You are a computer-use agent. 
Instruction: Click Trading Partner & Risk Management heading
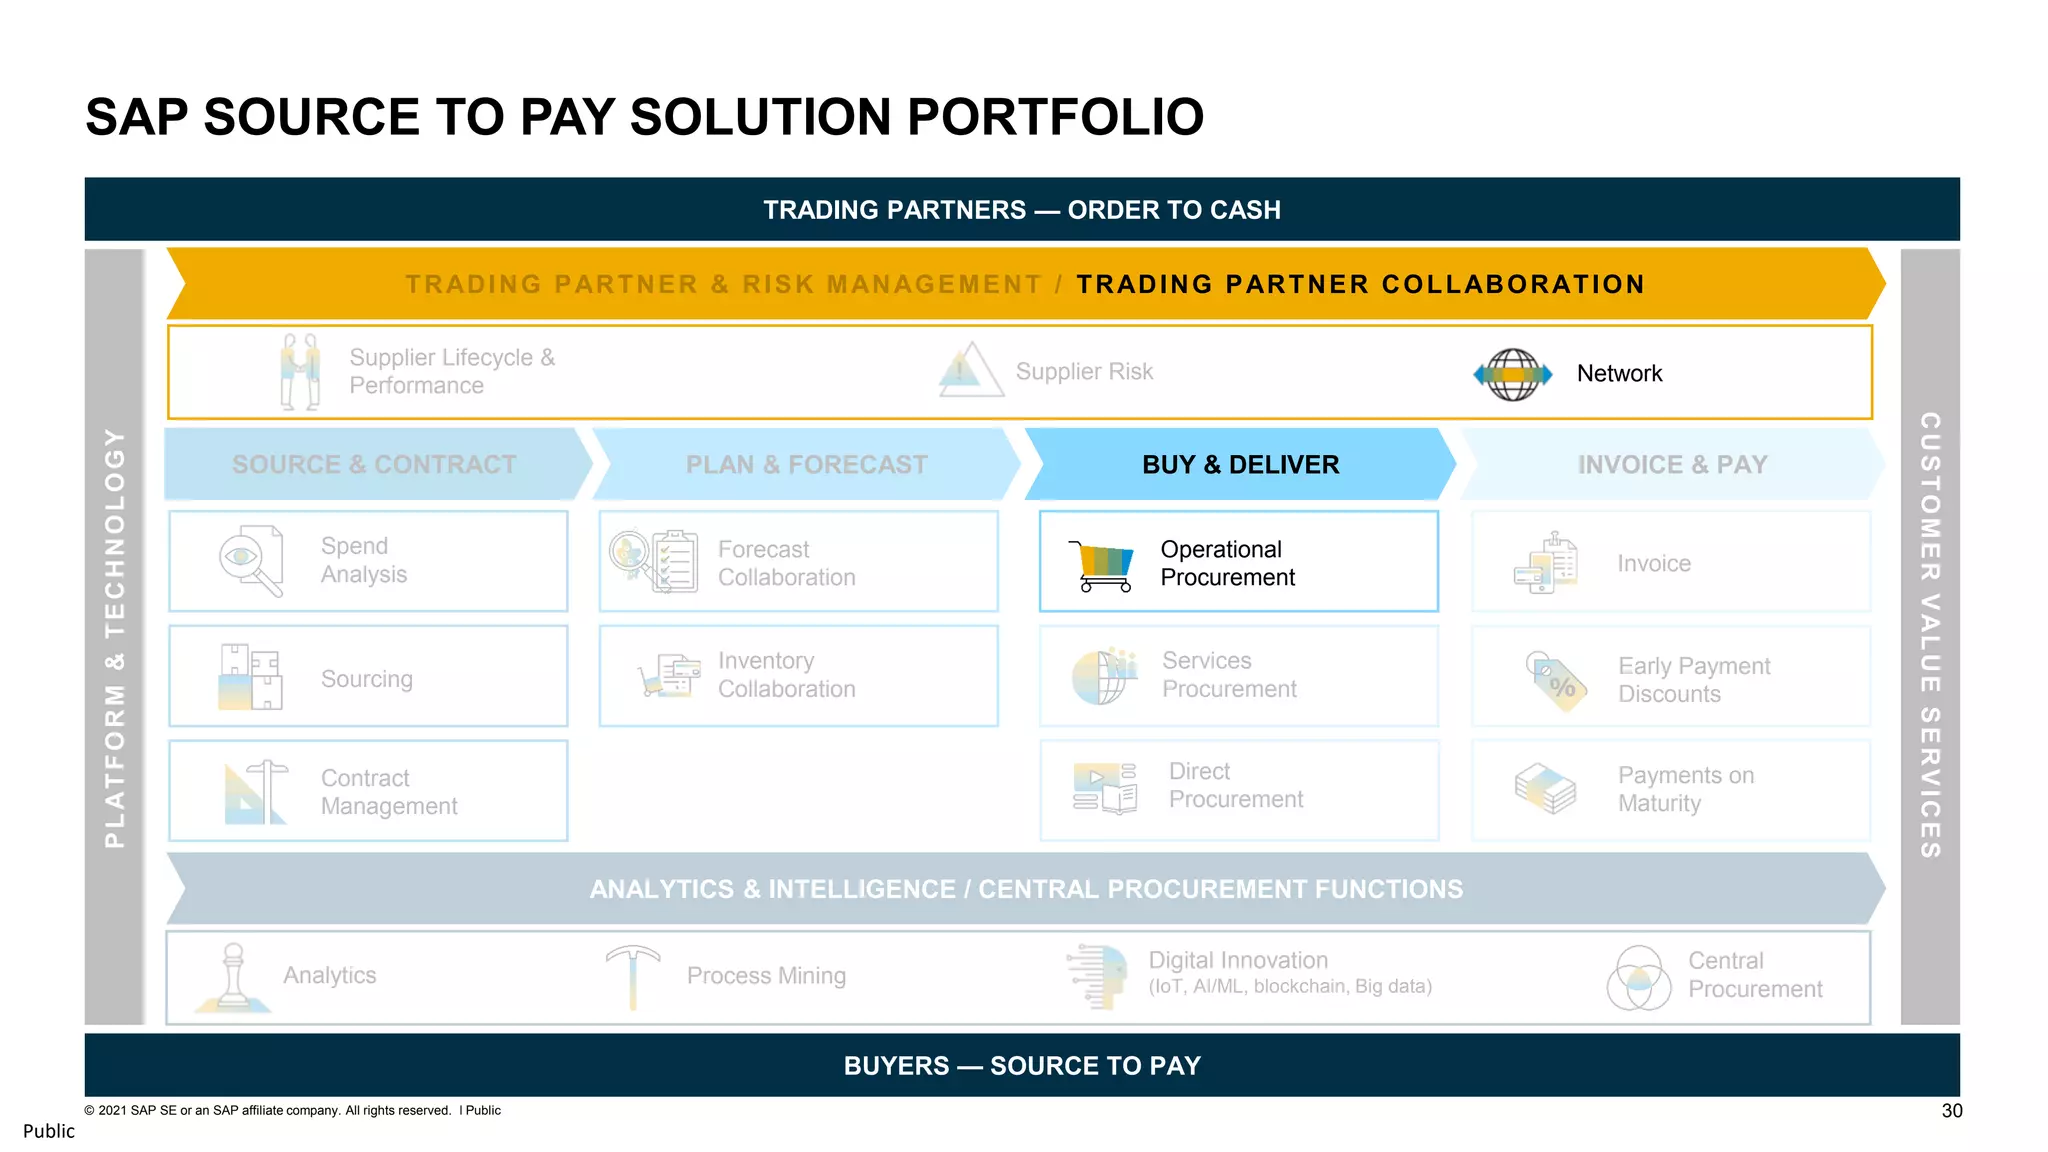[x=723, y=284]
